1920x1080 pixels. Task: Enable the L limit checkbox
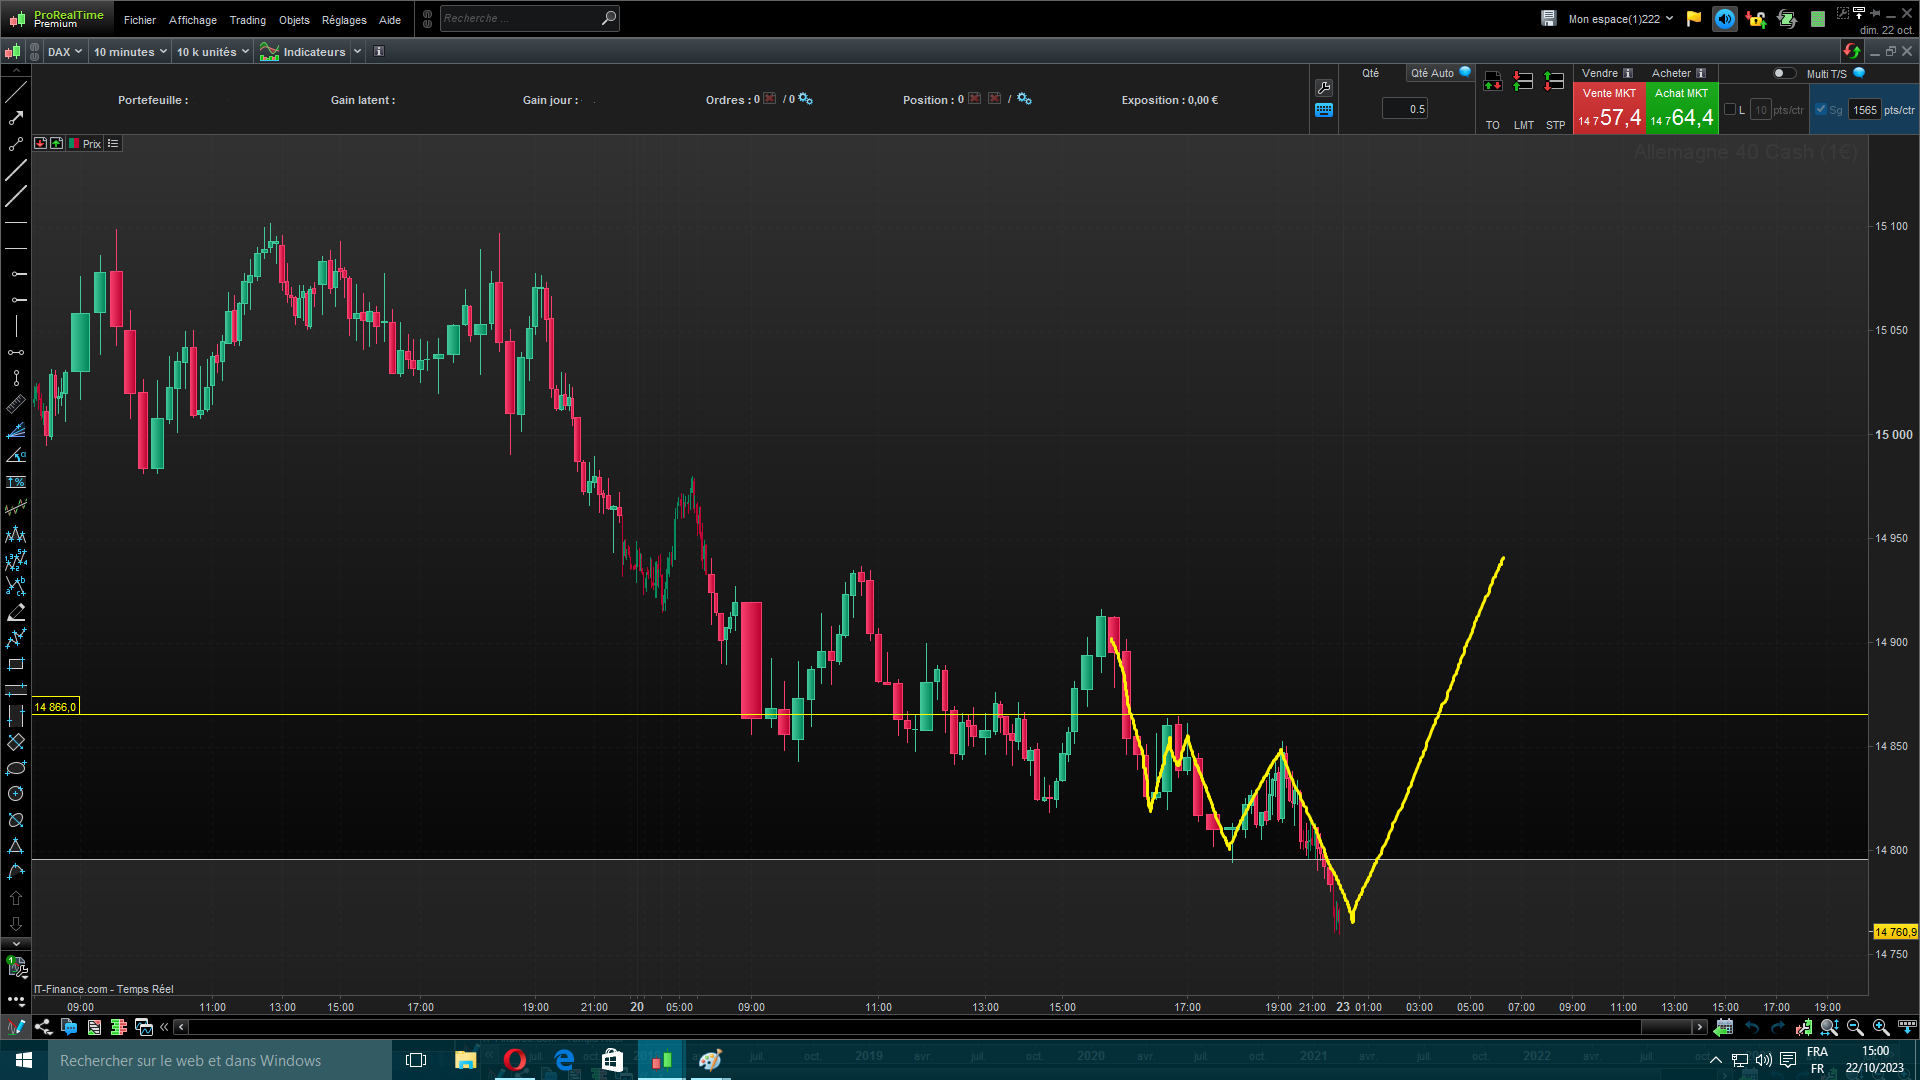pyautogui.click(x=1730, y=110)
